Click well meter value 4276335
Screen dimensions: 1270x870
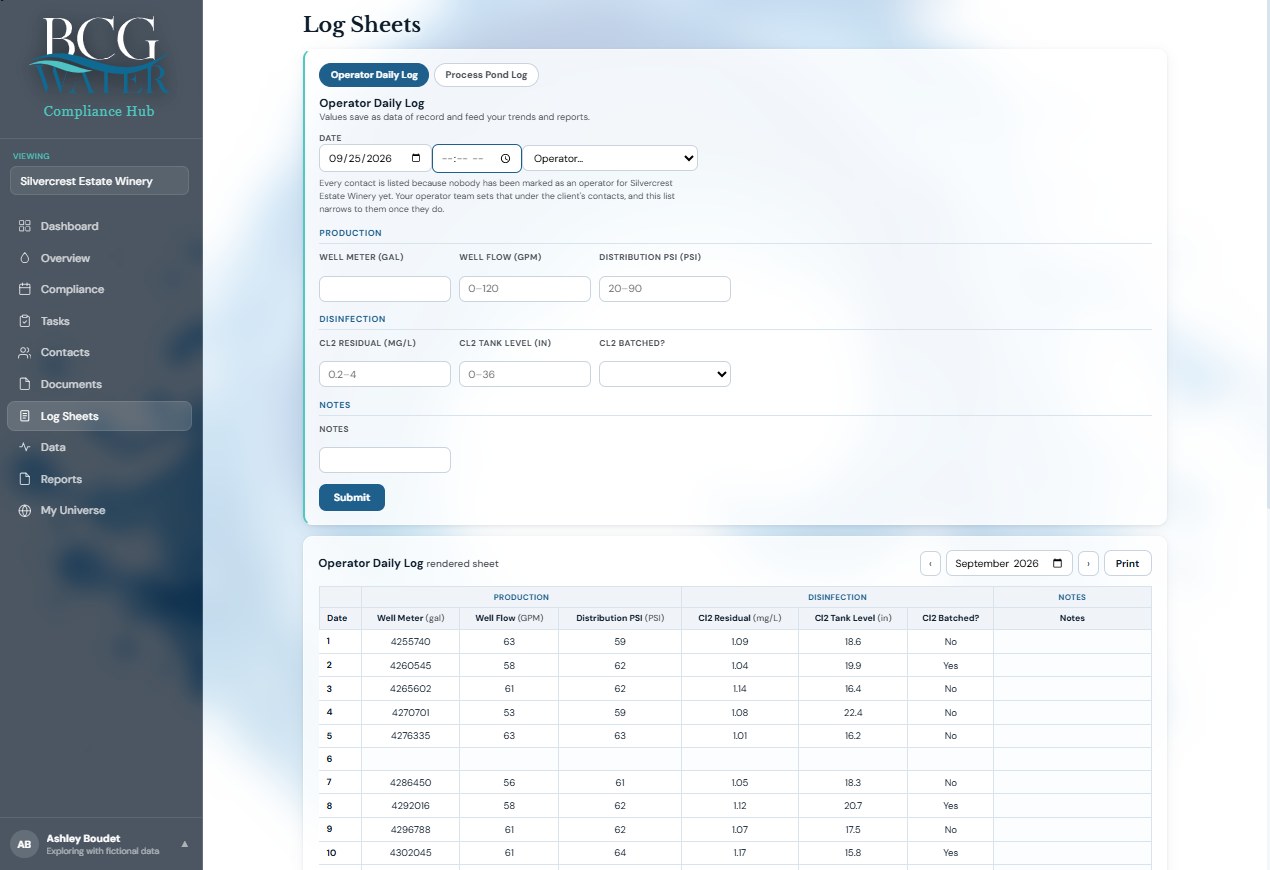[411, 736]
